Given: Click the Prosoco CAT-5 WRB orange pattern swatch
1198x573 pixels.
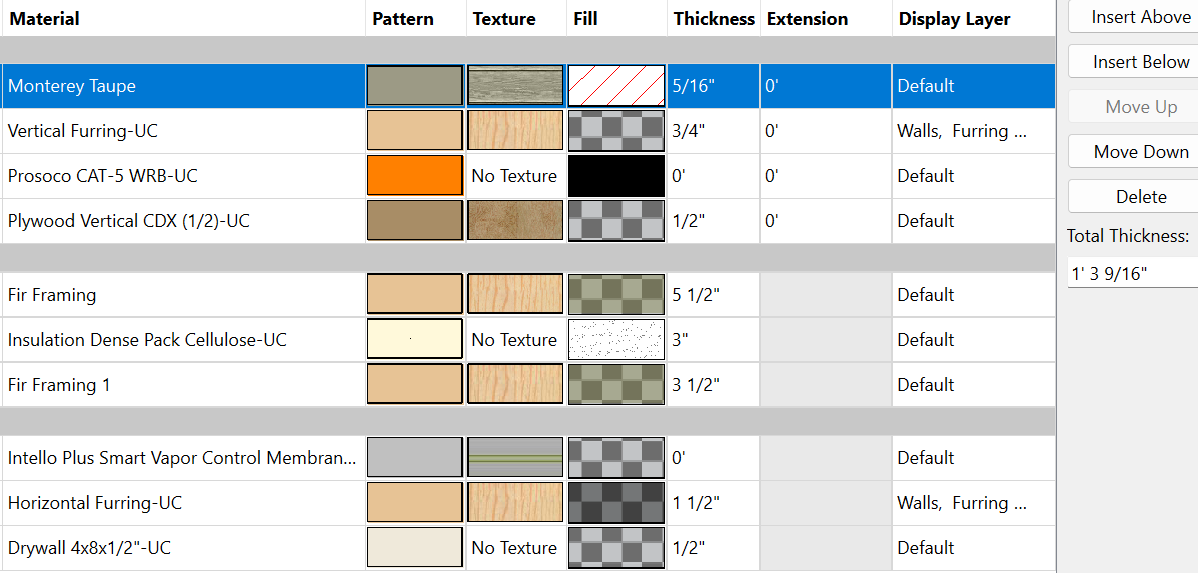Looking at the screenshot, I should pyautogui.click(x=415, y=176).
